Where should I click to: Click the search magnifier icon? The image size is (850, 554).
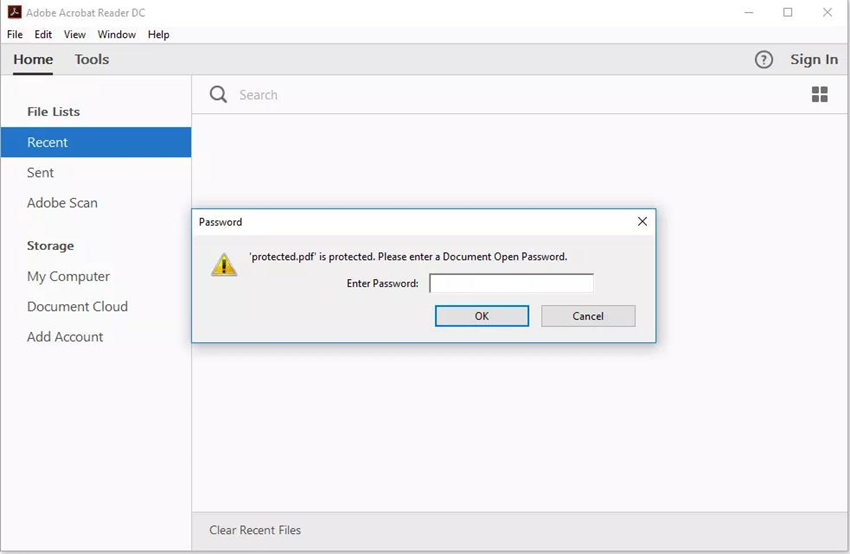[218, 95]
